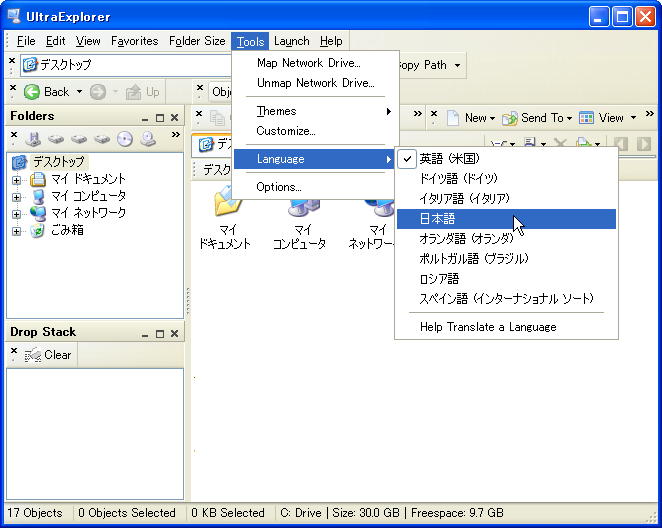This screenshot has height=528, width=662.
Task: Open the Themes submenu
Action: pos(315,111)
